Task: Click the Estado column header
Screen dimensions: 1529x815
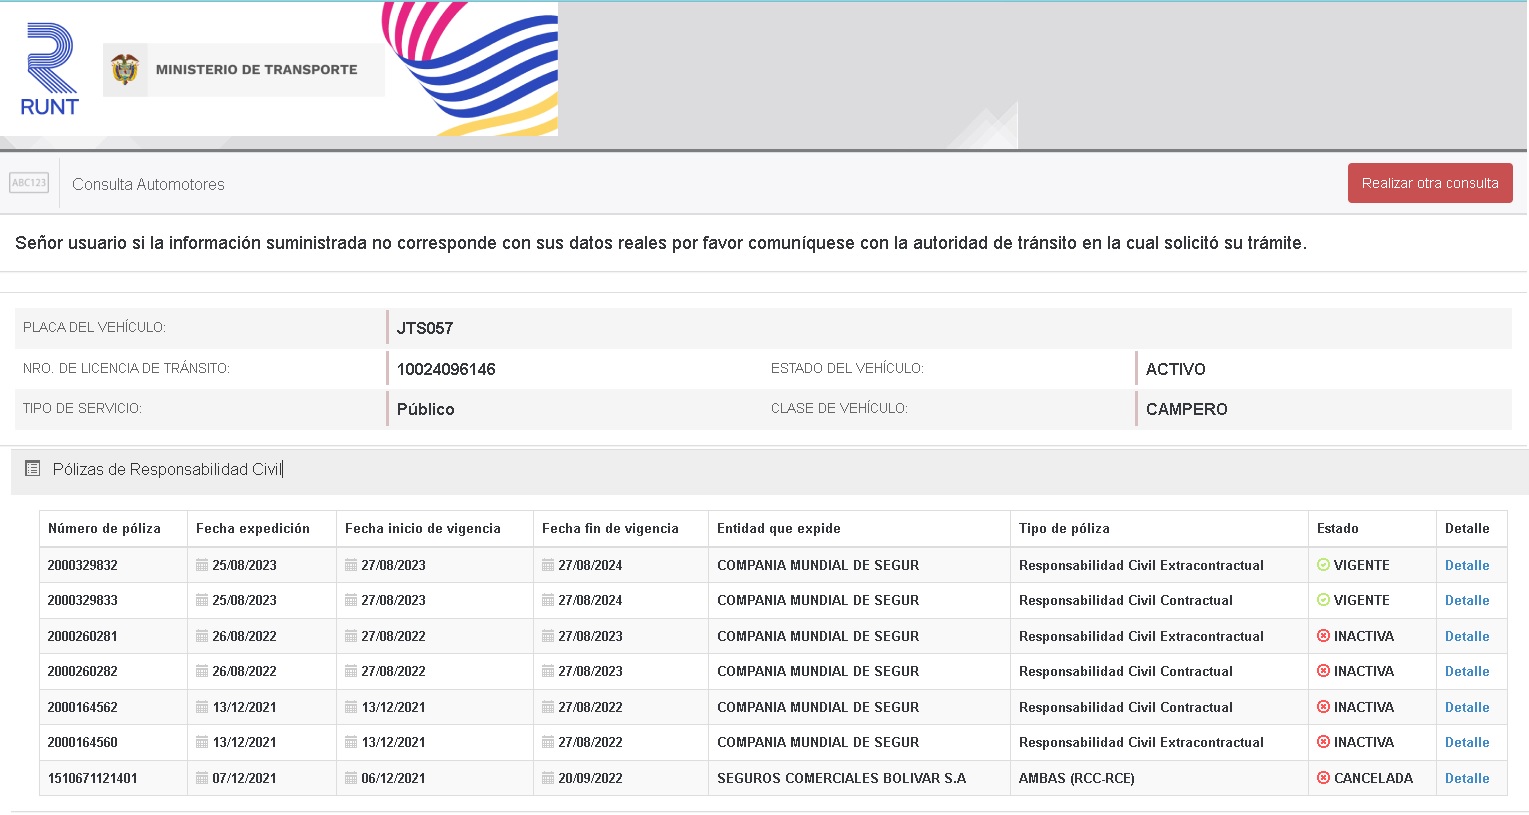Action: coord(1337,528)
